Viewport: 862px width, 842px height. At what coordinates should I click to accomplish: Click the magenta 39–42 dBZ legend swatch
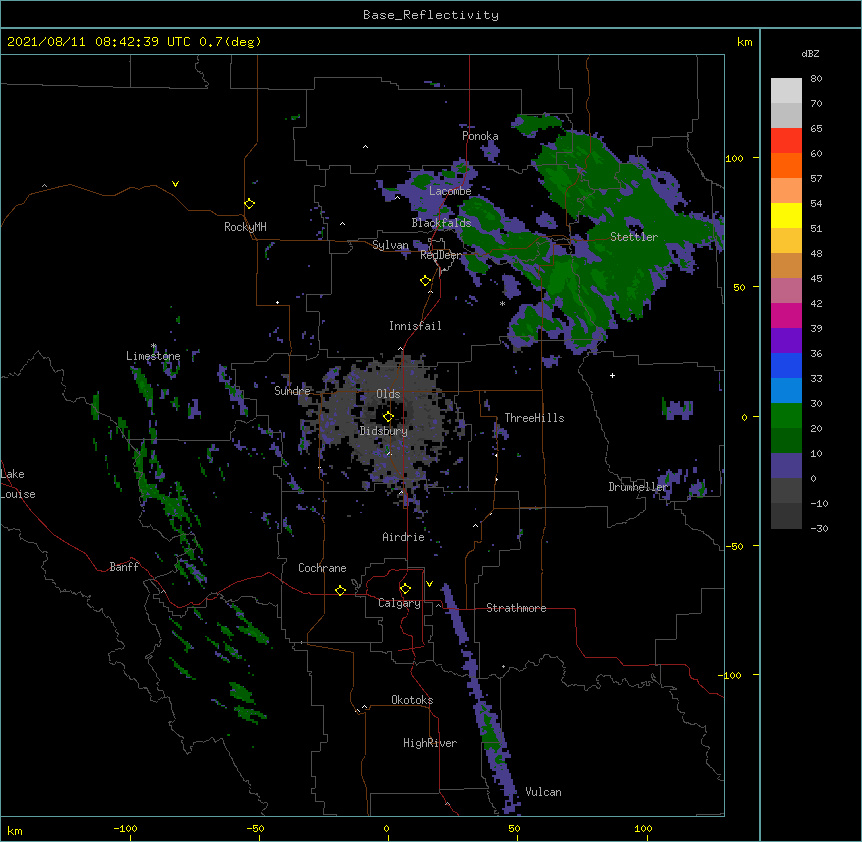786,315
